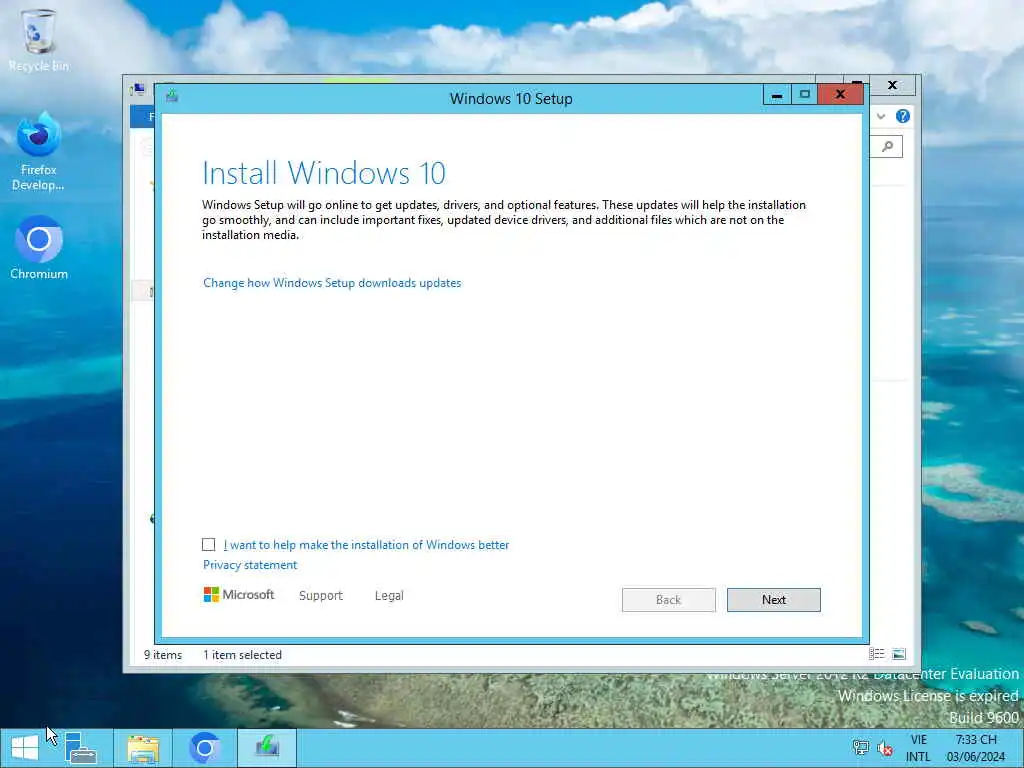Image resolution: width=1024 pixels, height=768 pixels.
Task: Open the clock showing 7:33 CH
Action: click(976, 748)
